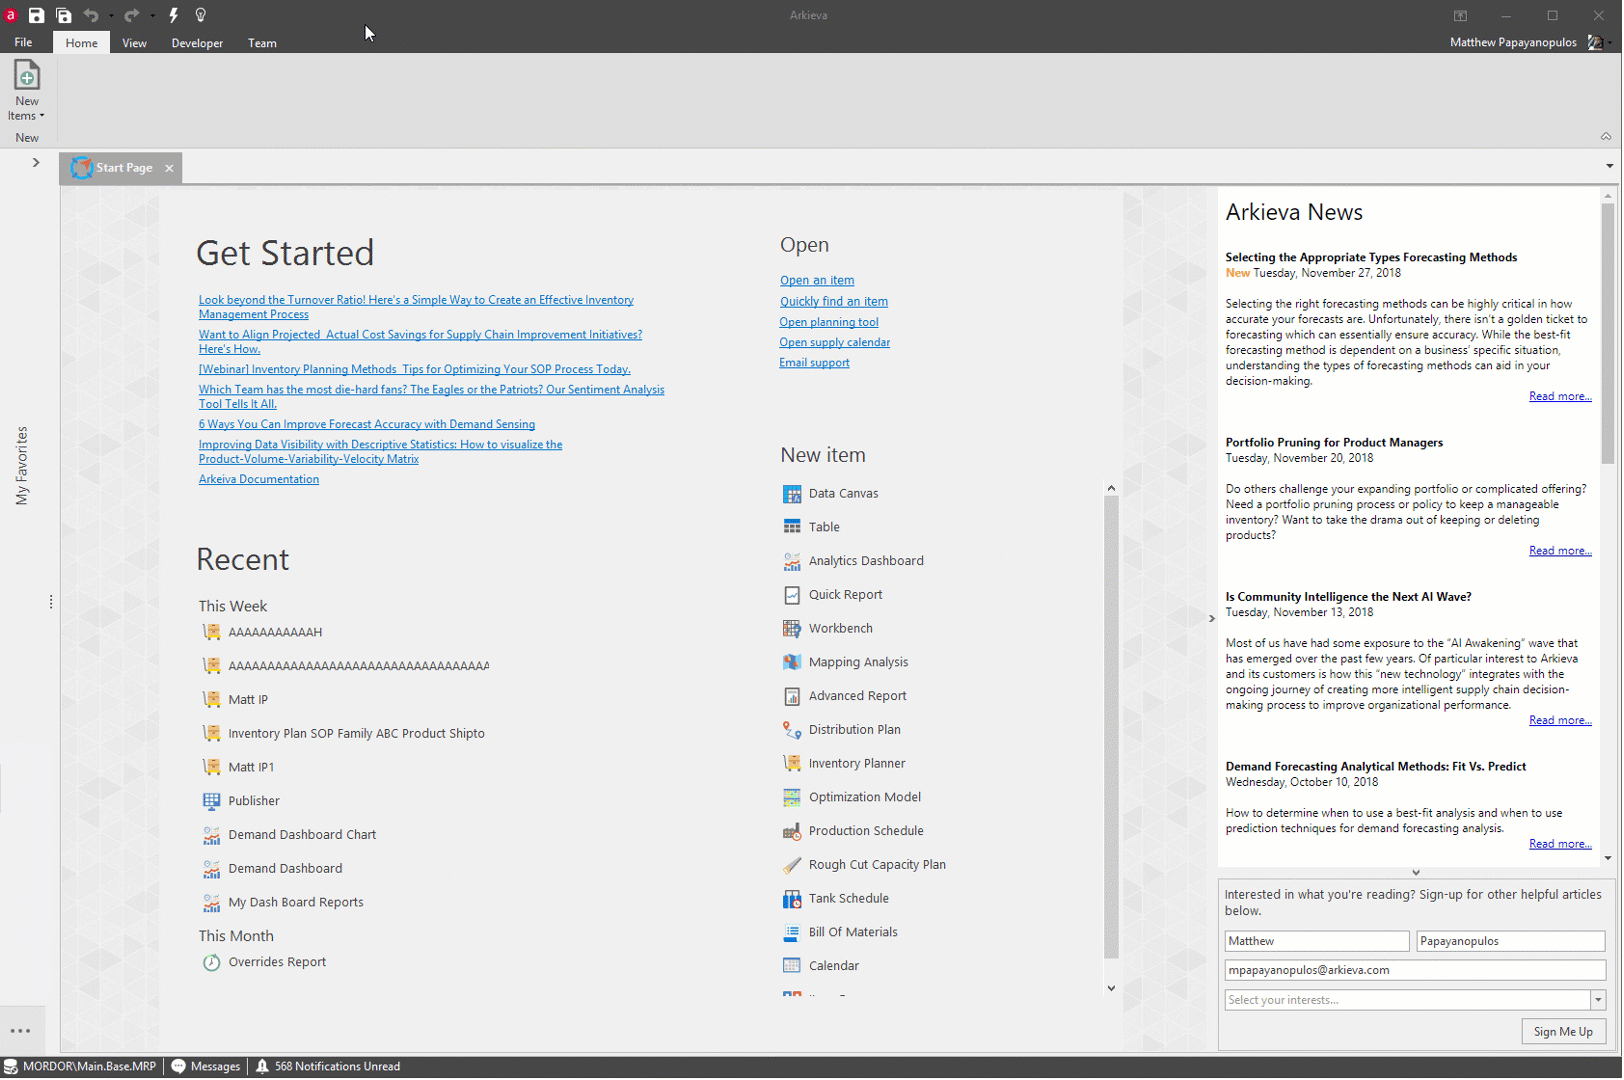Viewport: 1624px width, 1080px height.
Task: Collapse the ribbon with the caret
Action: click(x=1605, y=137)
